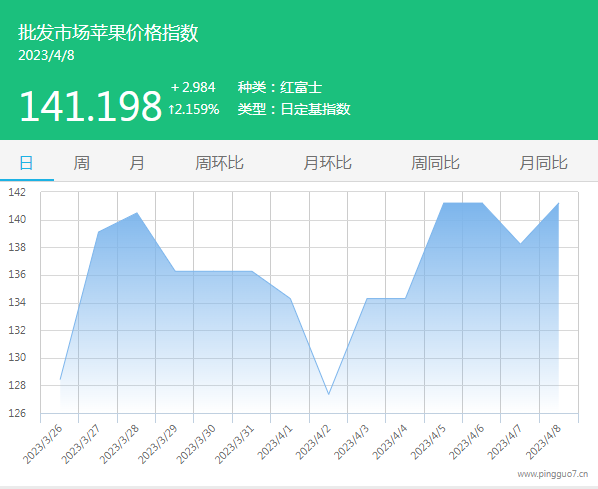This screenshot has width=598, height=489.
Task: Open the 月环比 month-over-month tab
Action: [x=327, y=163]
